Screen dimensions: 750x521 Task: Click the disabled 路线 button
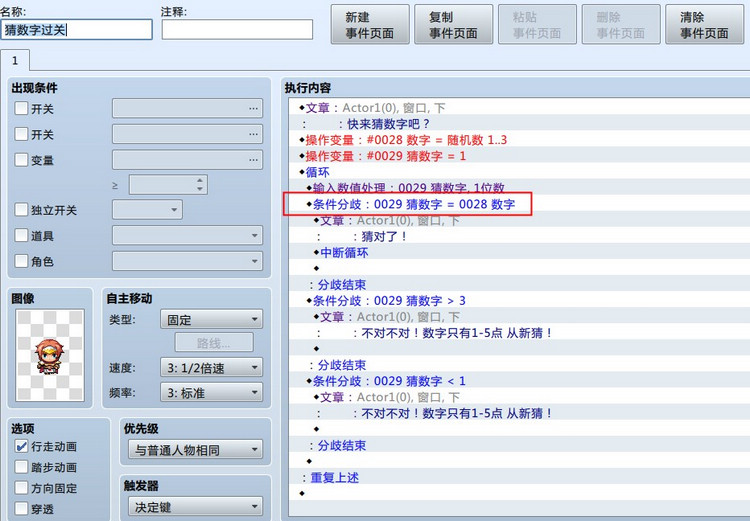[x=214, y=343]
